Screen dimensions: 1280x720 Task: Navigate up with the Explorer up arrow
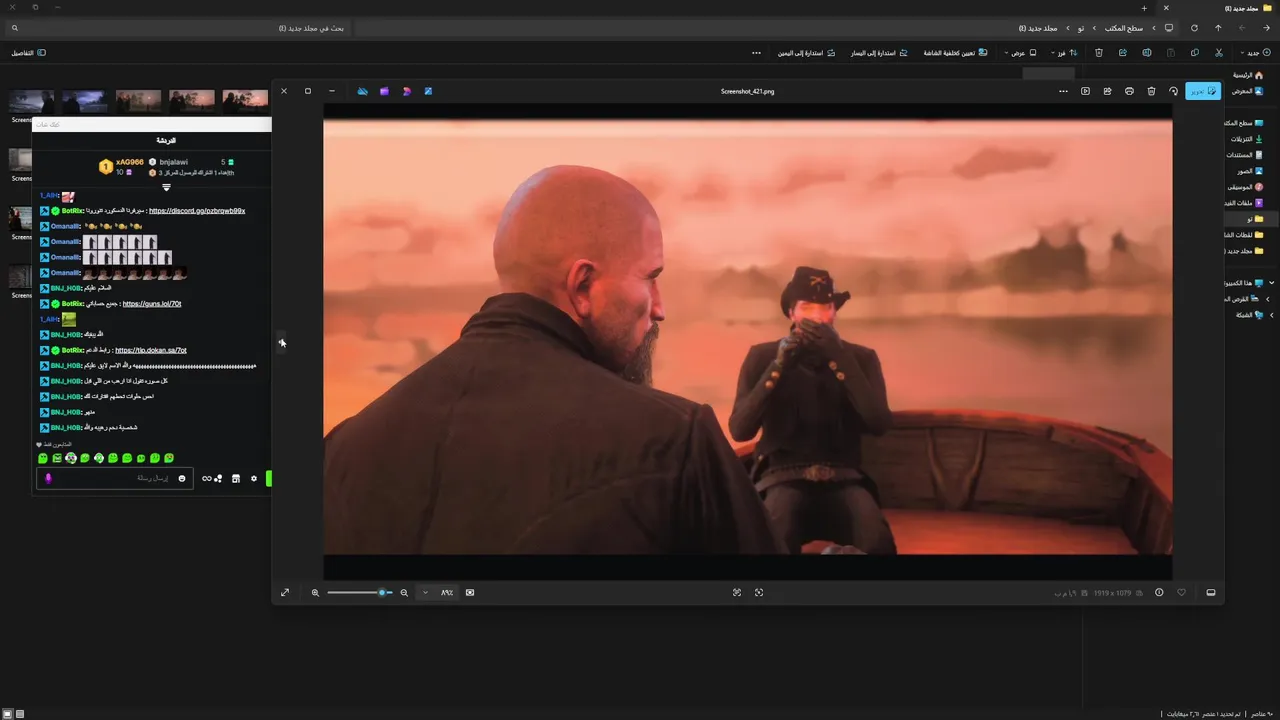coord(1218,28)
